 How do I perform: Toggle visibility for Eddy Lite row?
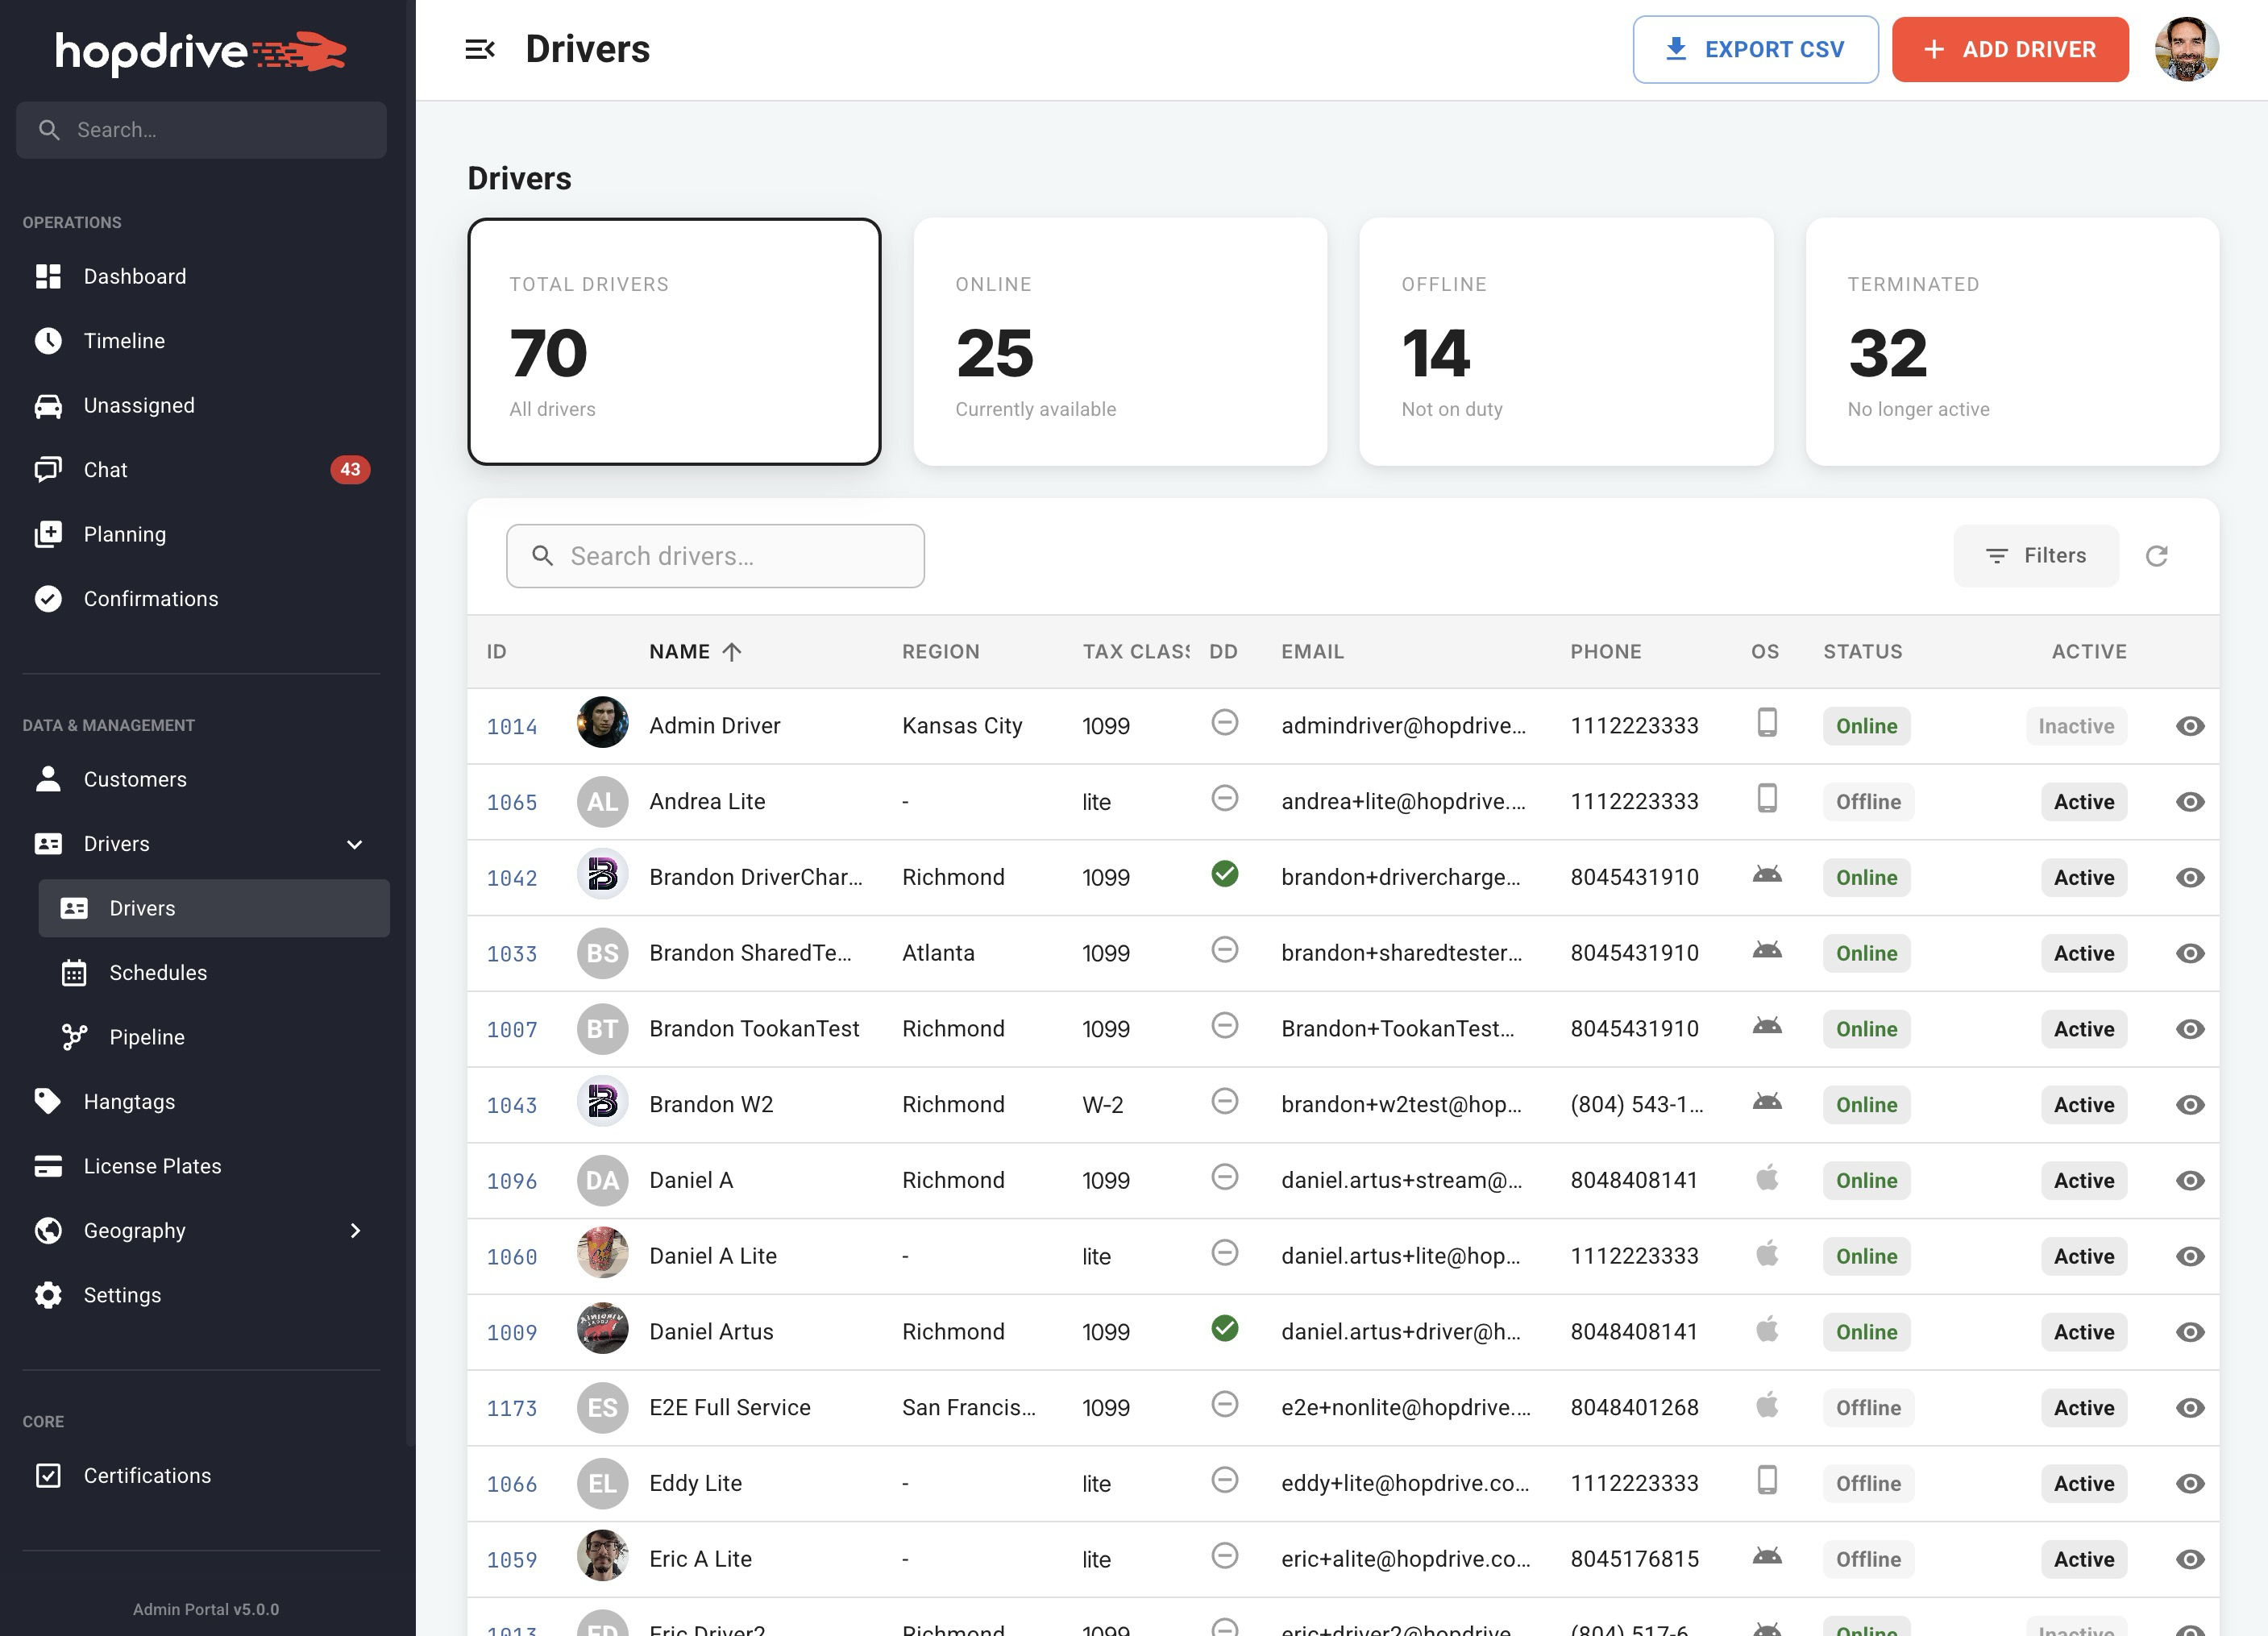pyautogui.click(x=2190, y=1483)
